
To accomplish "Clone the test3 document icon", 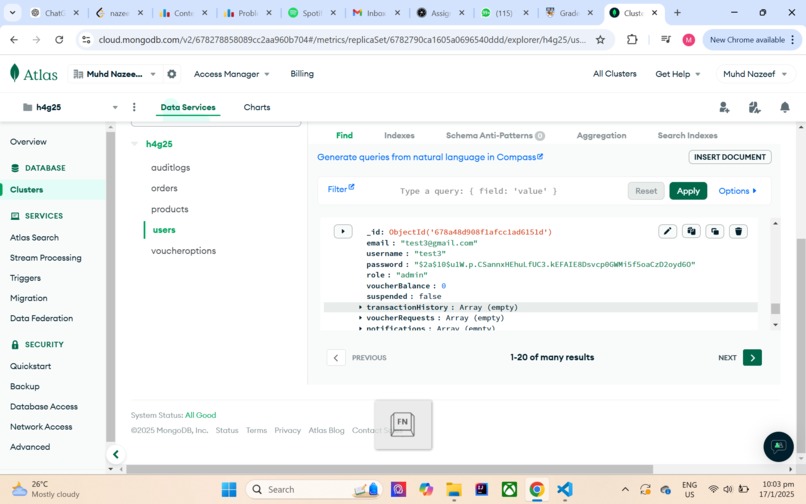I will [x=715, y=231].
